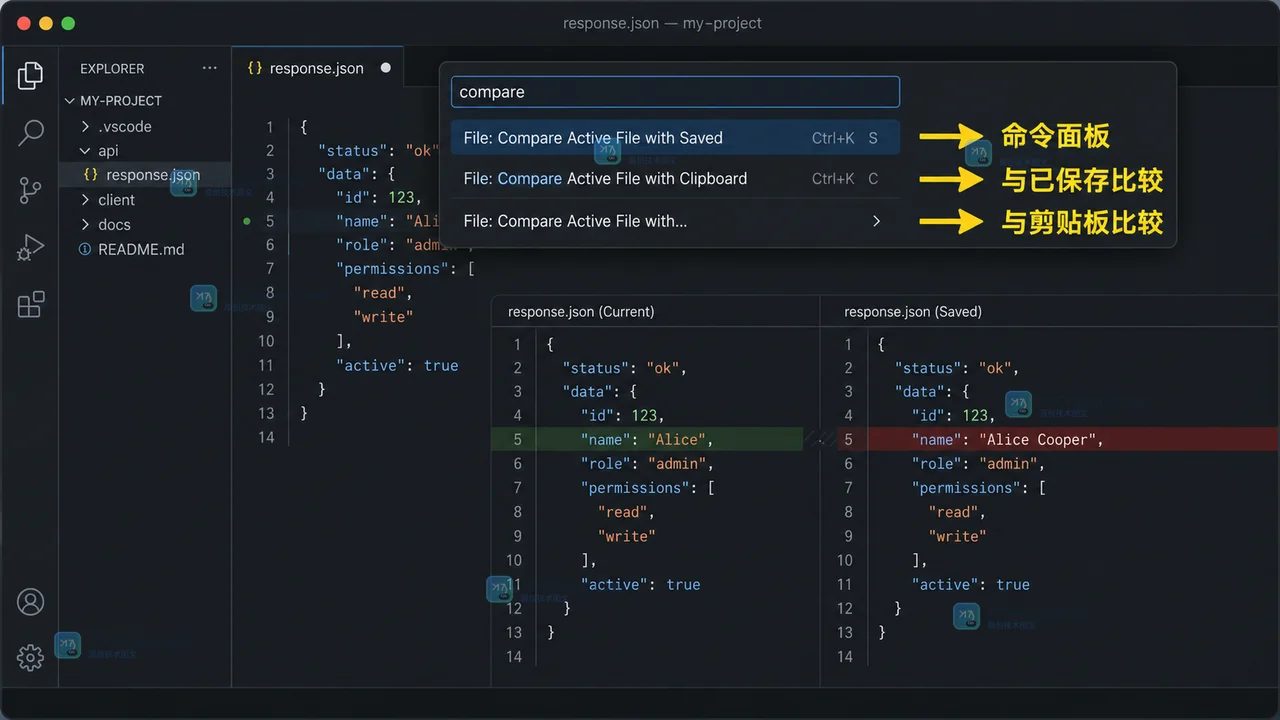1280x720 pixels.
Task: Collapse the MY-PROJECT root folder
Action: coord(70,101)
